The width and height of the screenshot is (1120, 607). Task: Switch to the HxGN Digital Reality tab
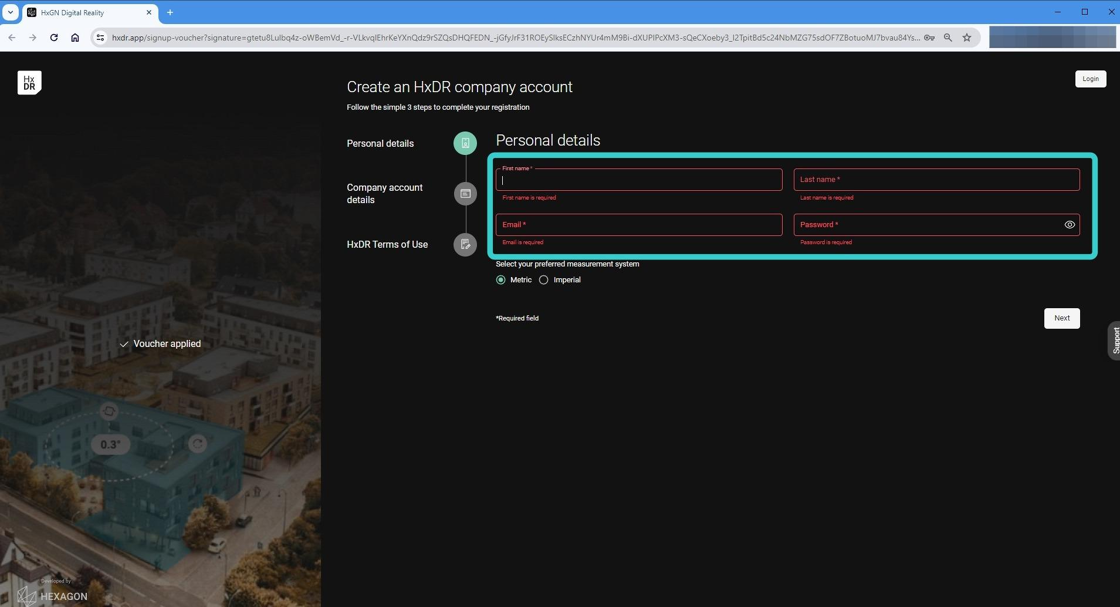click(x=89, y=12)
